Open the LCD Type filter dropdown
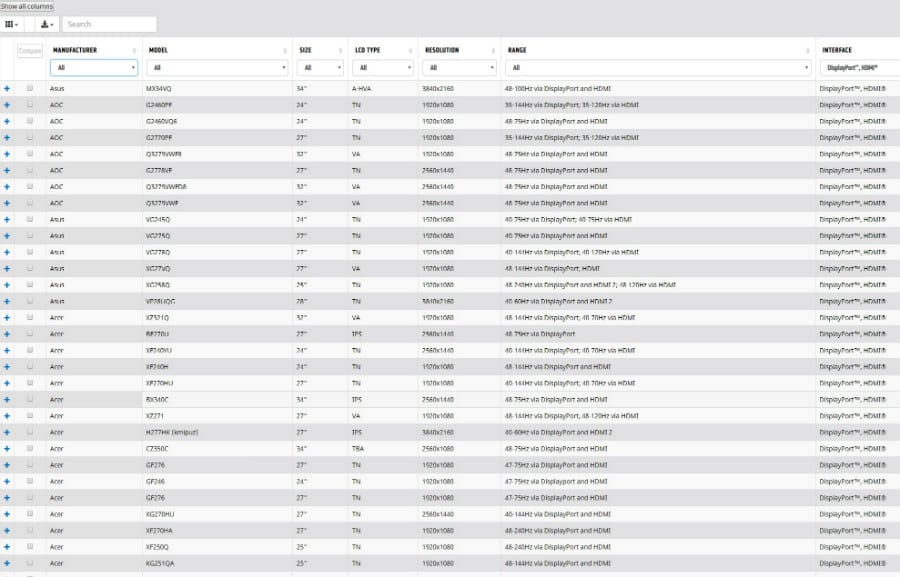Image resolution: width=900 pixels, height=577 pixels. click(383, 68)
